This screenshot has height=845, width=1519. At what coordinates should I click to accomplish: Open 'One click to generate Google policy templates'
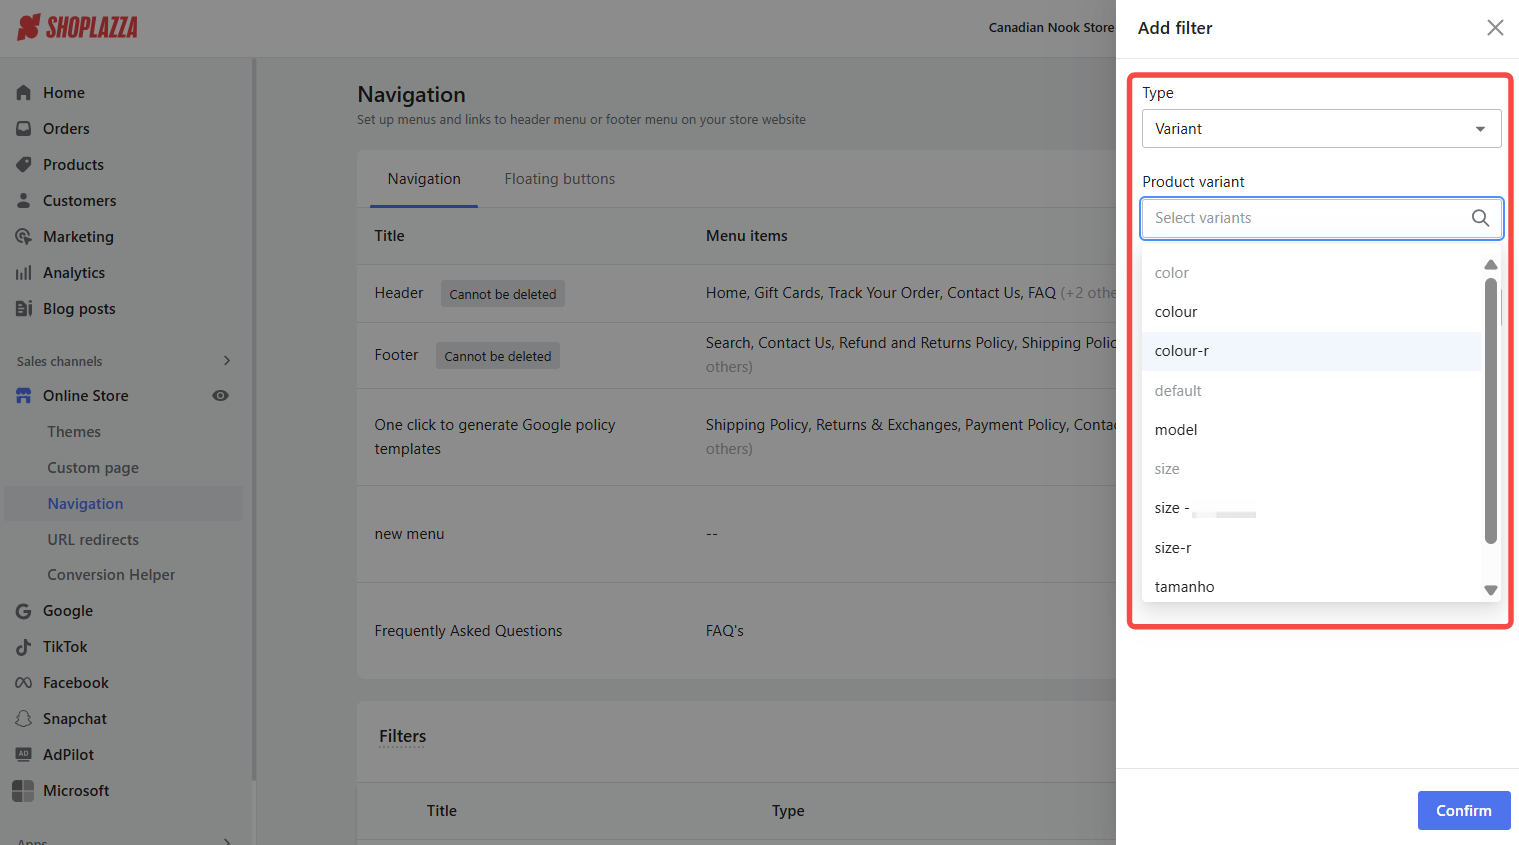[494, 436]
